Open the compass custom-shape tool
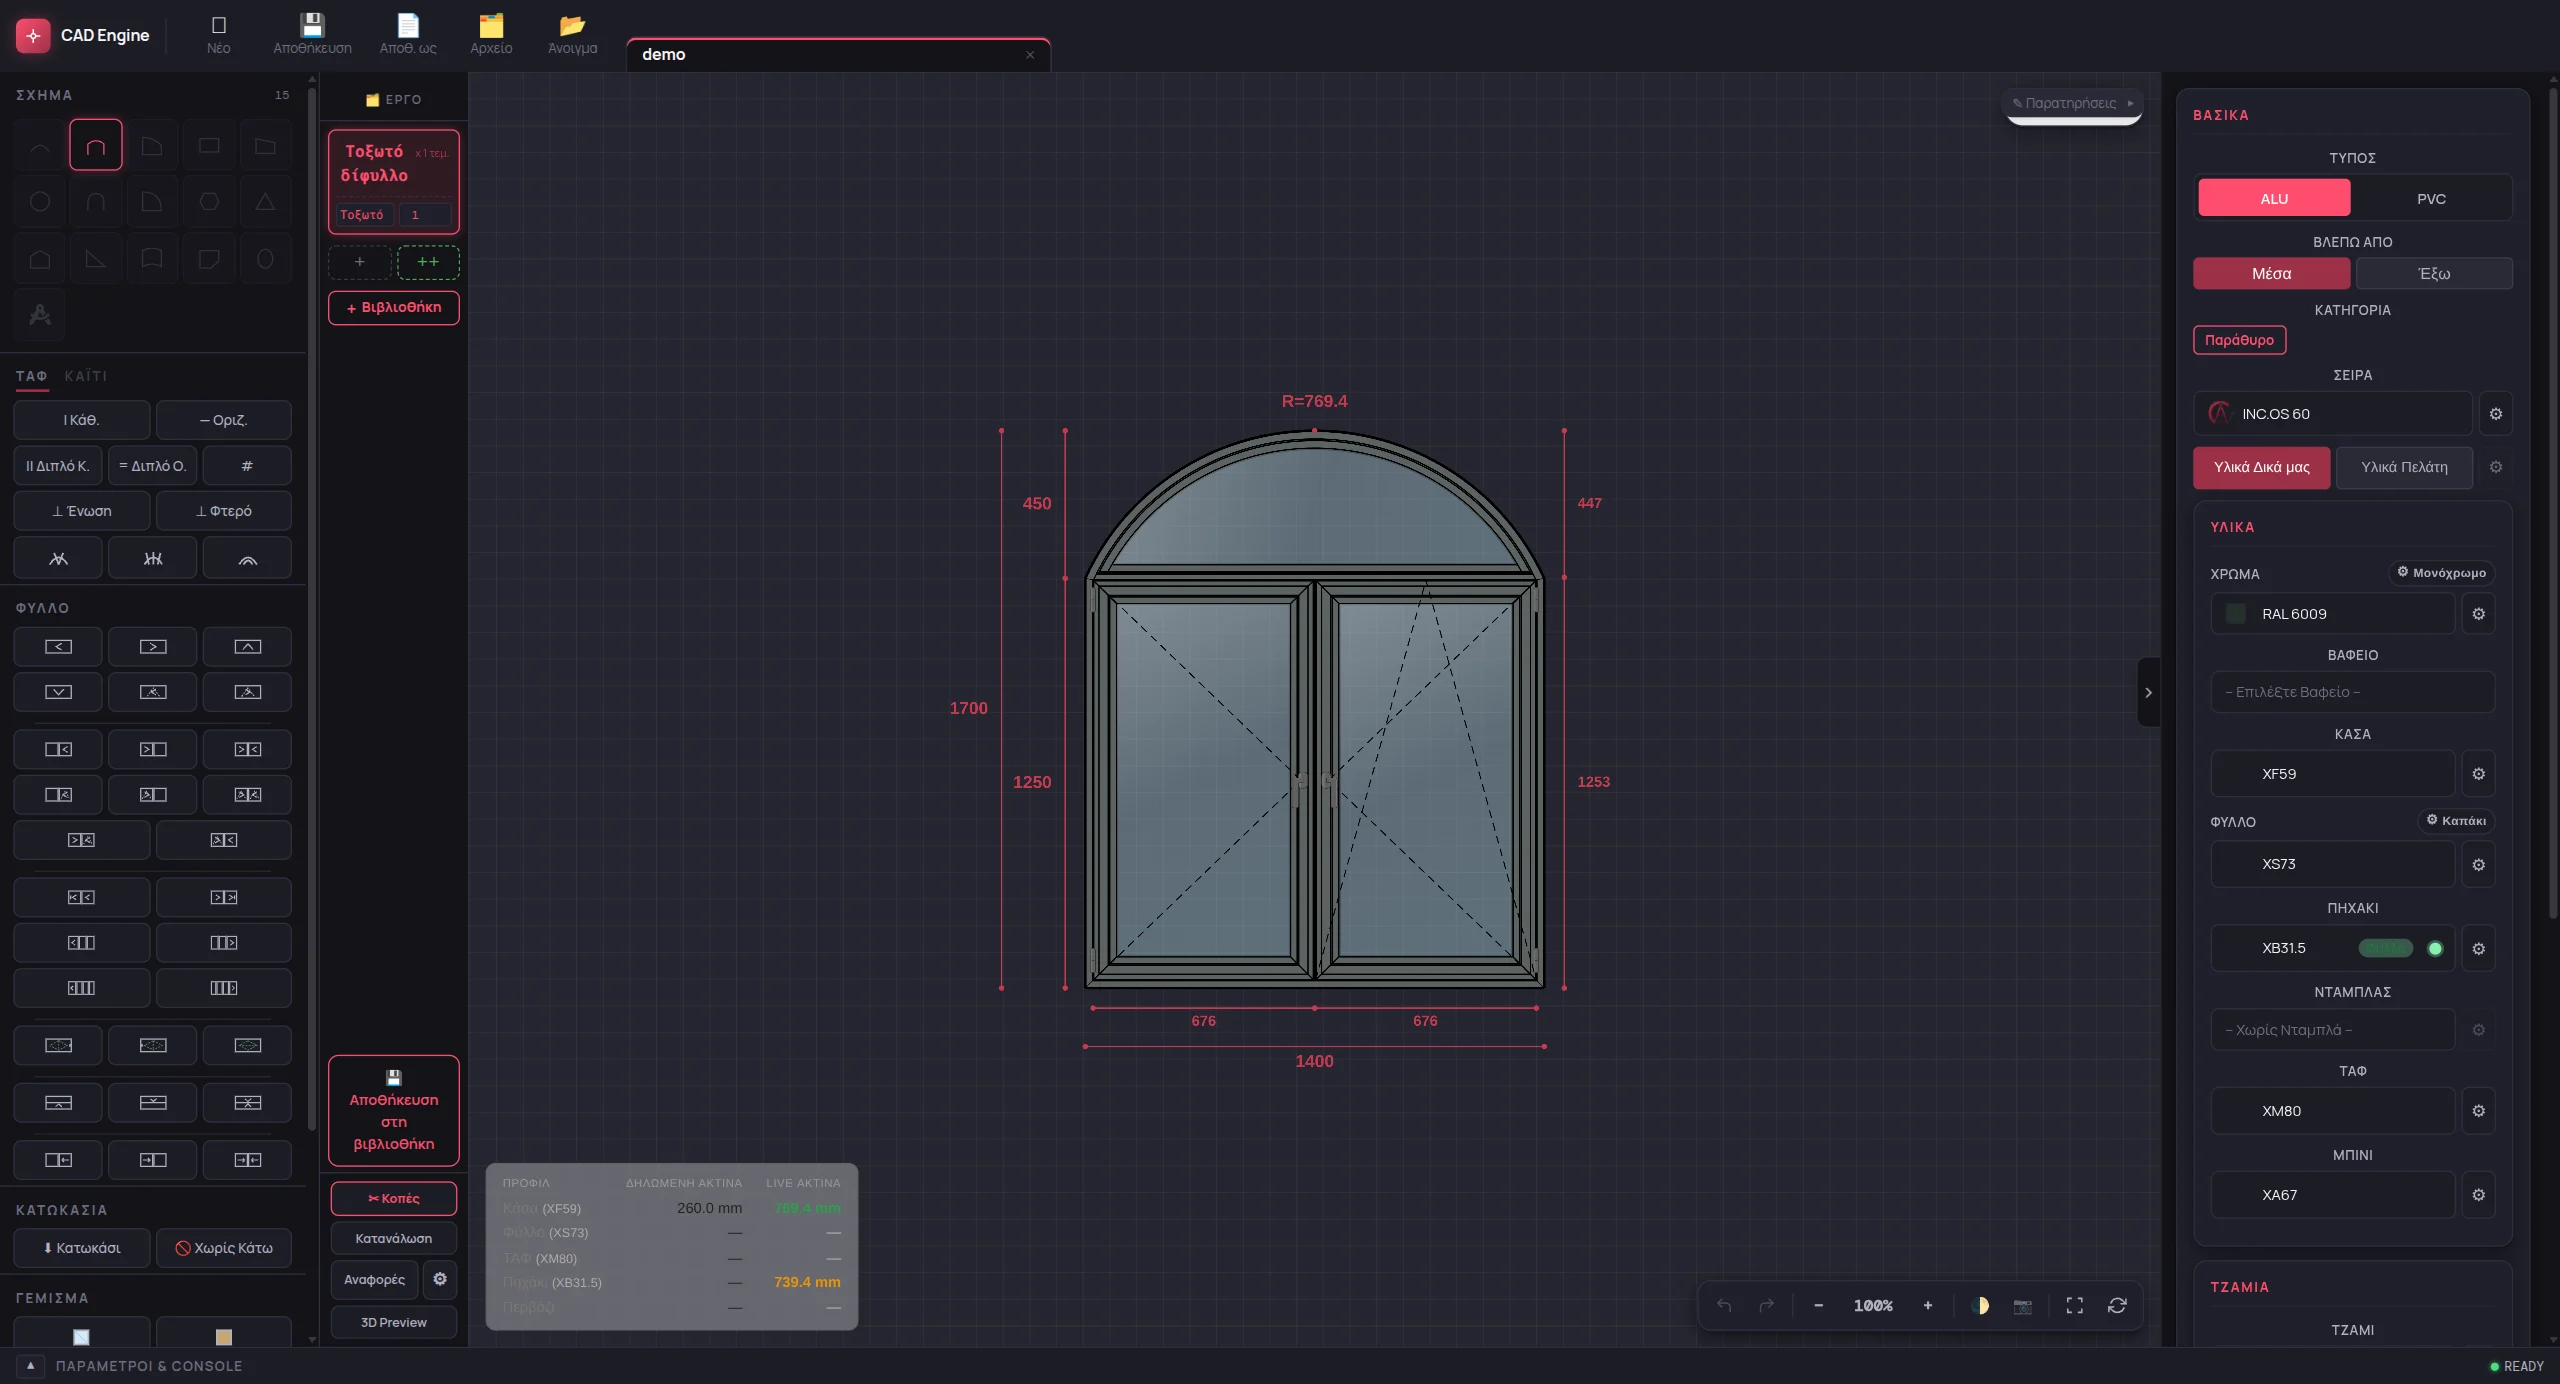The width and height of the screenshot is (2560, 1384). (40, 315)
